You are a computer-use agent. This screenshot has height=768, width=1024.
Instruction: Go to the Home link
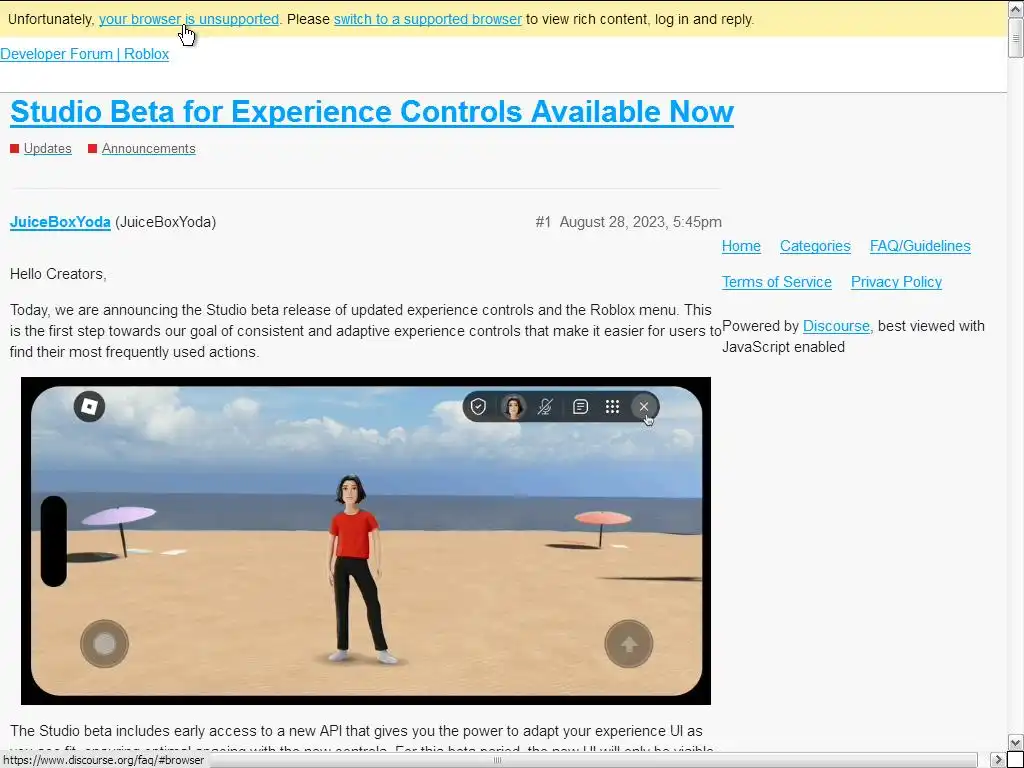click(741, 246)
